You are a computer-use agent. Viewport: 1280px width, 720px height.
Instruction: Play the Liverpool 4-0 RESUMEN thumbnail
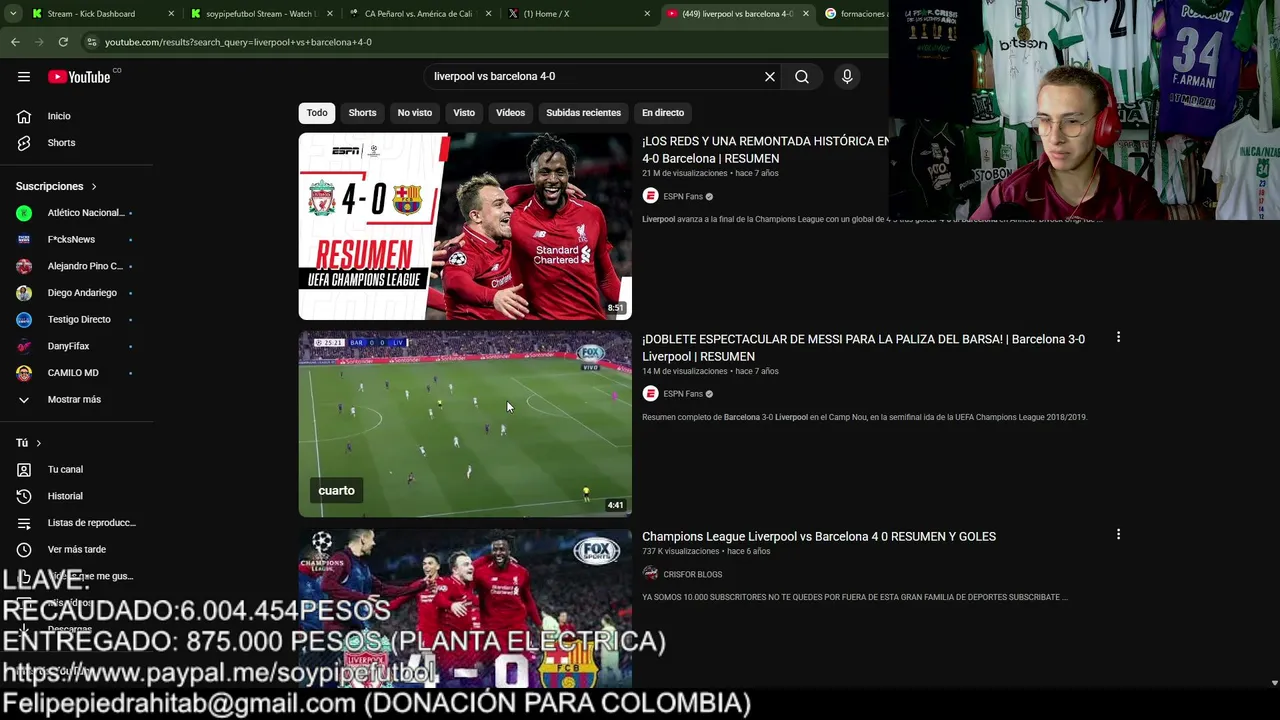click(x=465, y=227)
